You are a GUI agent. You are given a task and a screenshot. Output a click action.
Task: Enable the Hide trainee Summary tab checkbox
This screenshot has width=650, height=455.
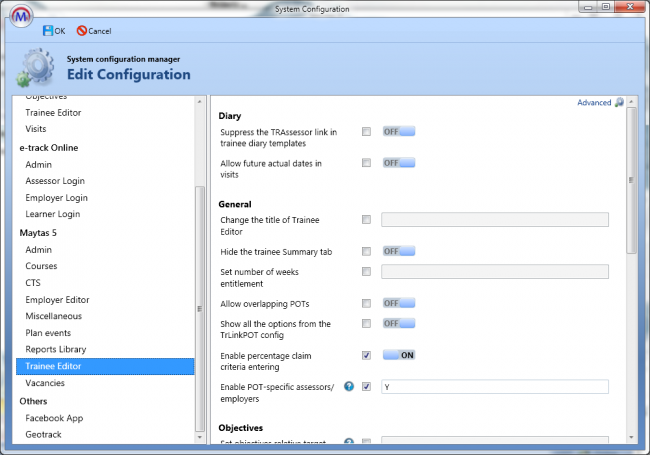click(x=367, y=251)
